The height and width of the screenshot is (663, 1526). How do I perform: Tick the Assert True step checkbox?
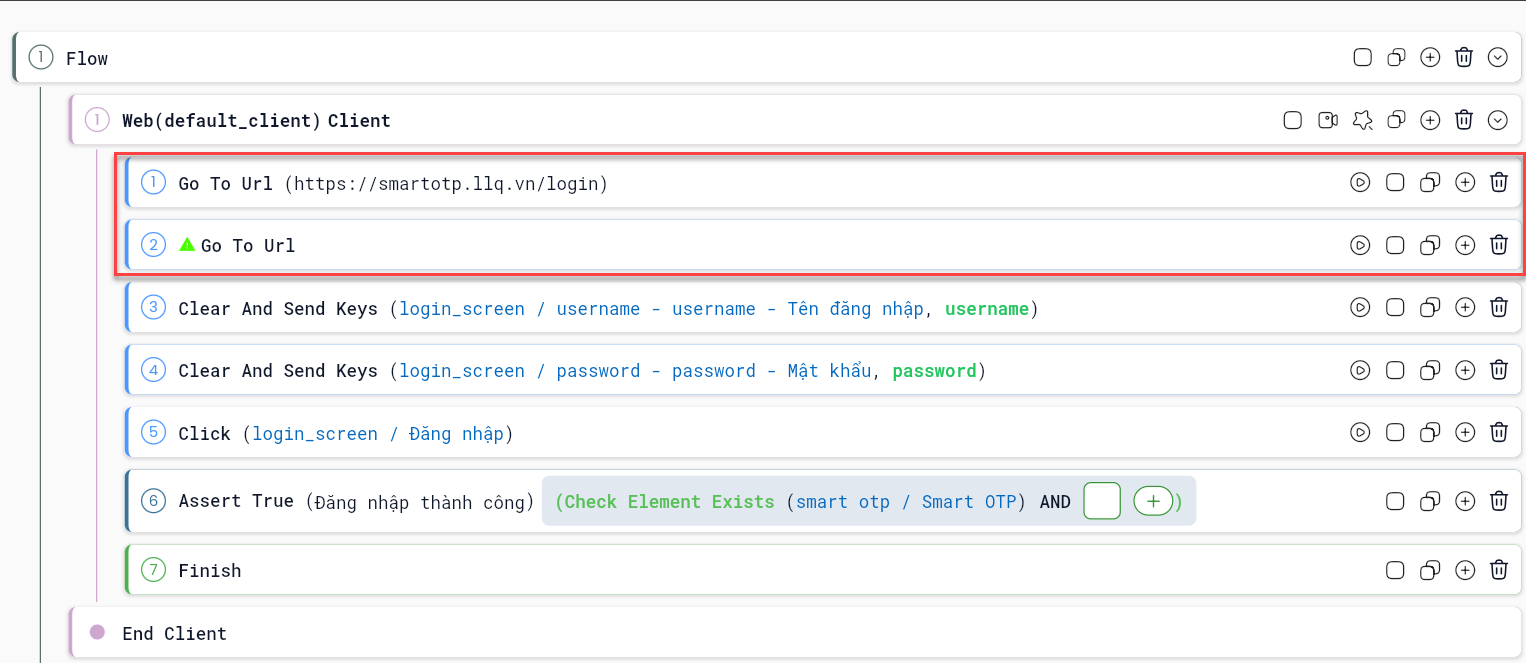[1395, 501]
